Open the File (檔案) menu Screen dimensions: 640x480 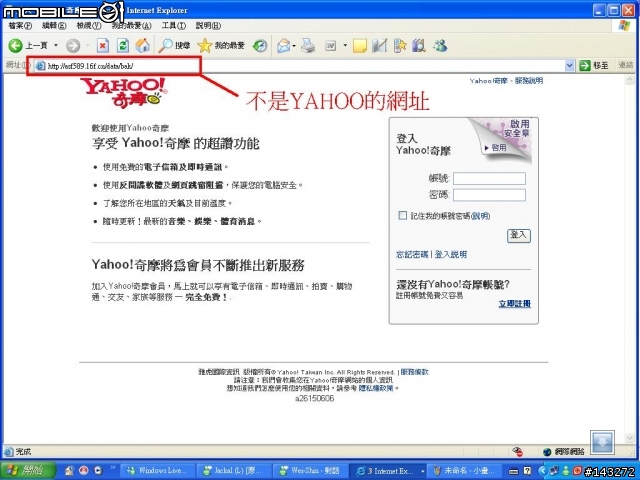pyautogui.click(x=20, y=25)
